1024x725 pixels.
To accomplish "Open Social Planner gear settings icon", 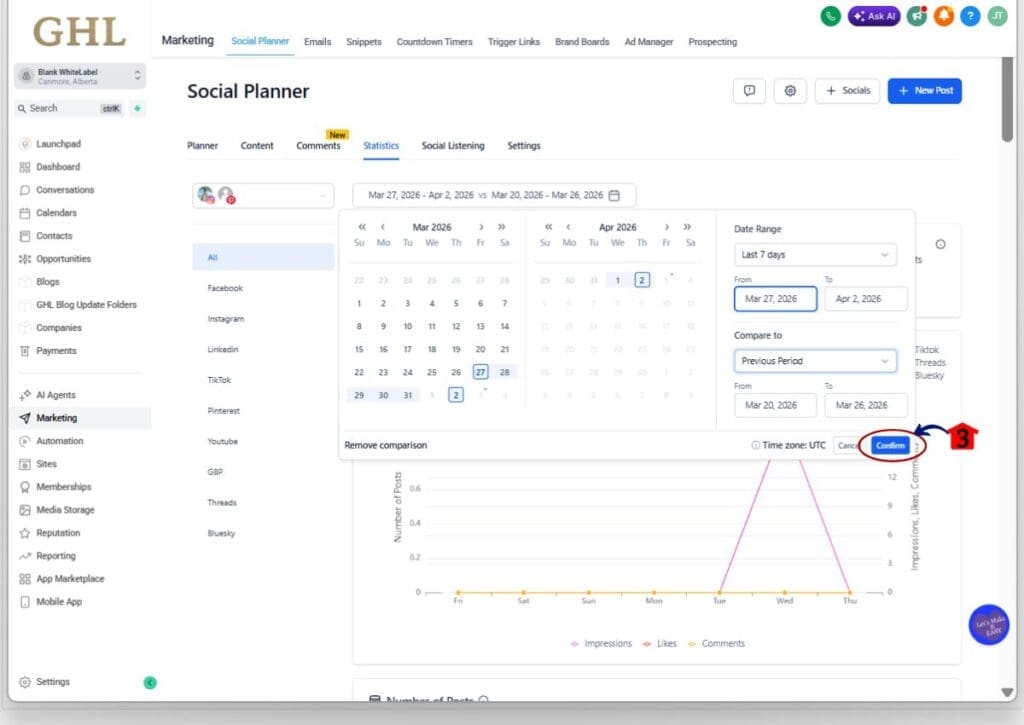I will point(790,91).
